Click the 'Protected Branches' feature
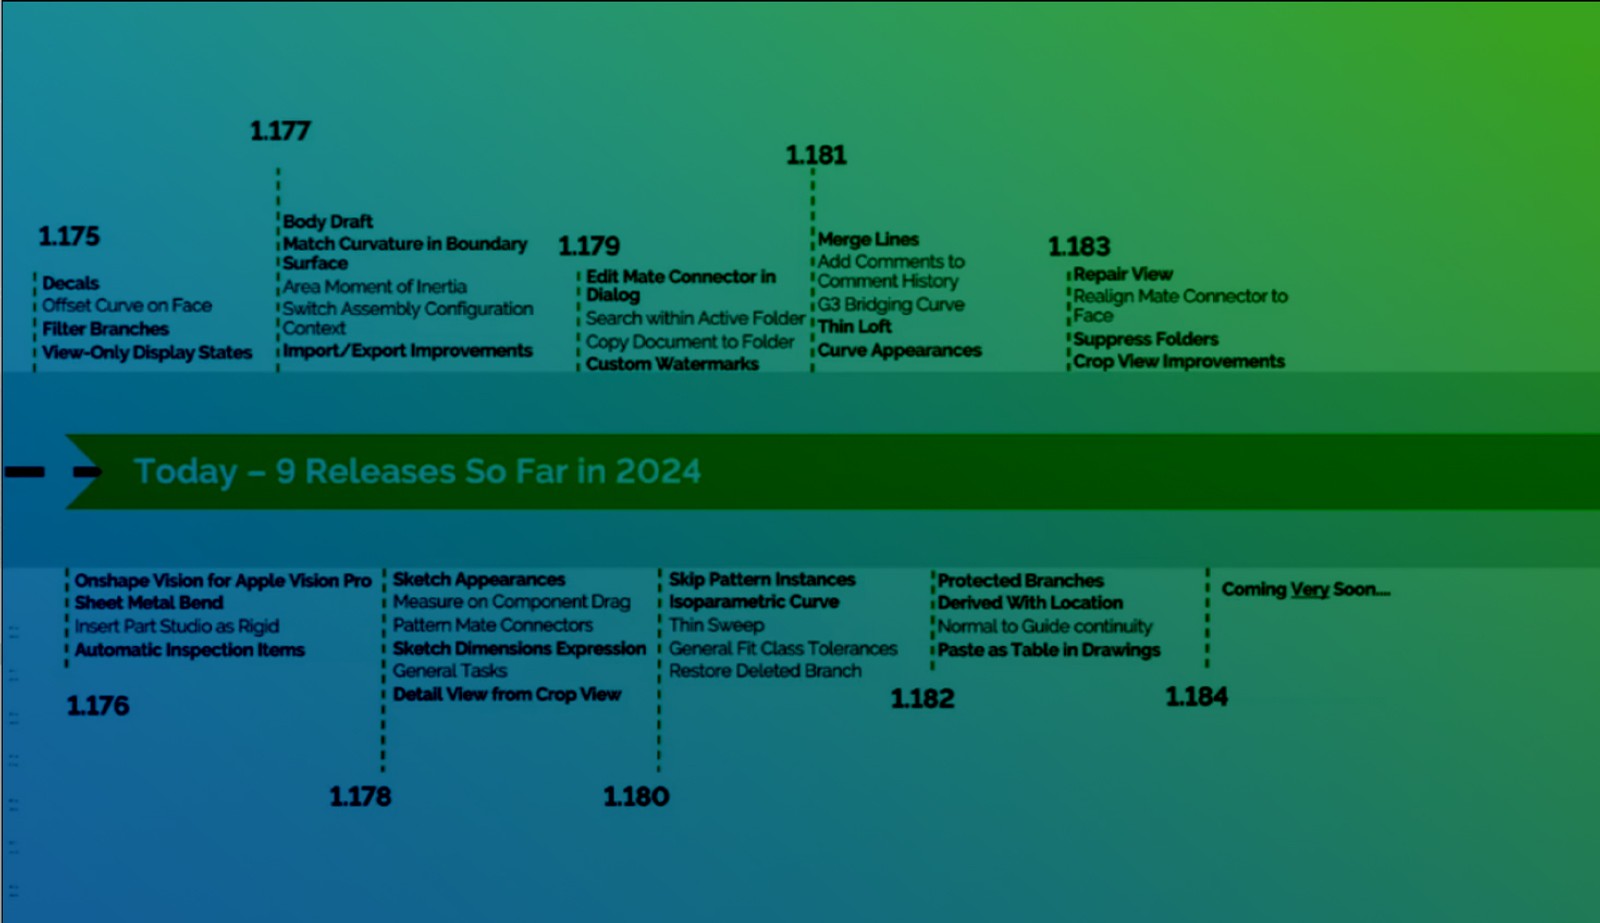 (1021, 580)
